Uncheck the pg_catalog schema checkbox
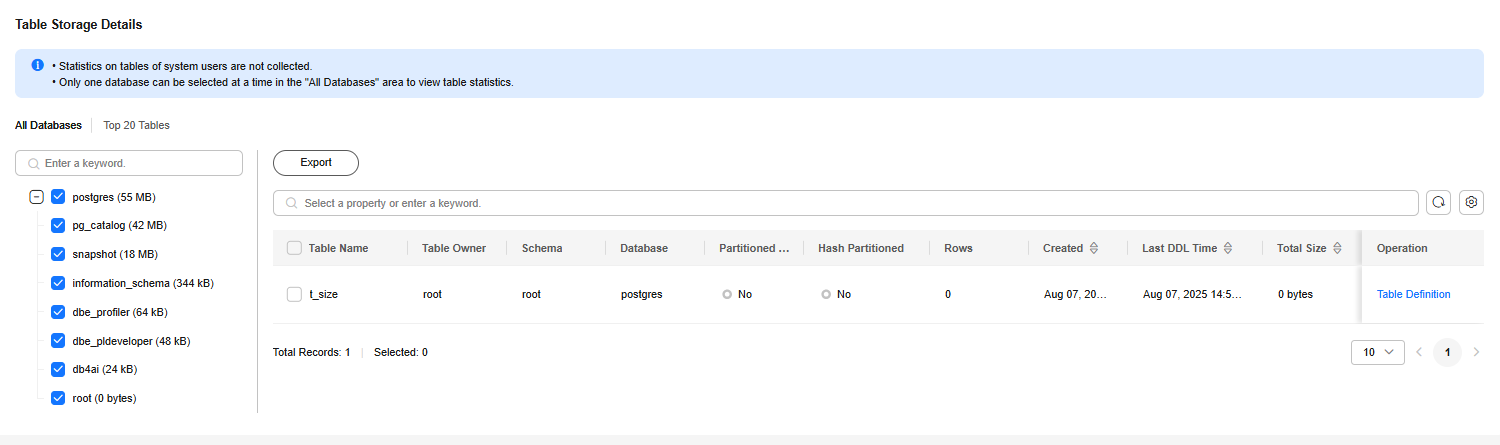This screenshot has height=445, width=1500. [58, 226]
